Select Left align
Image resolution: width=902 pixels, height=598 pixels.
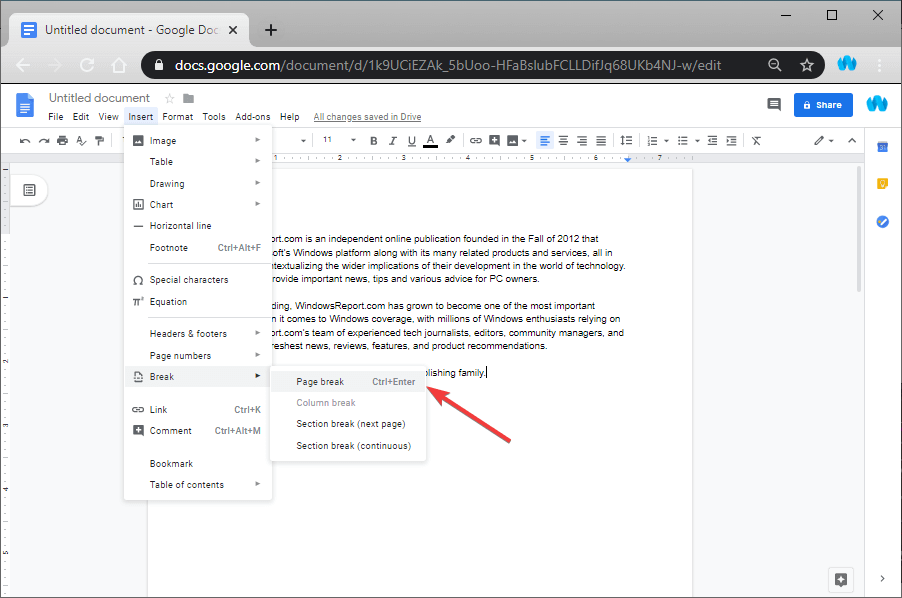(x=545, y=141)
